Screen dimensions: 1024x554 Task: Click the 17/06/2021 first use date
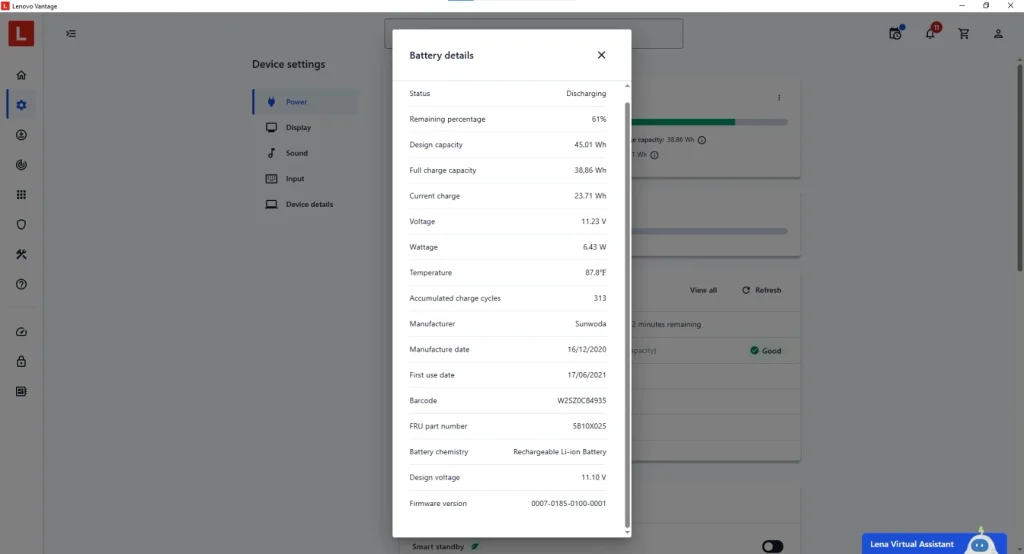586,375
